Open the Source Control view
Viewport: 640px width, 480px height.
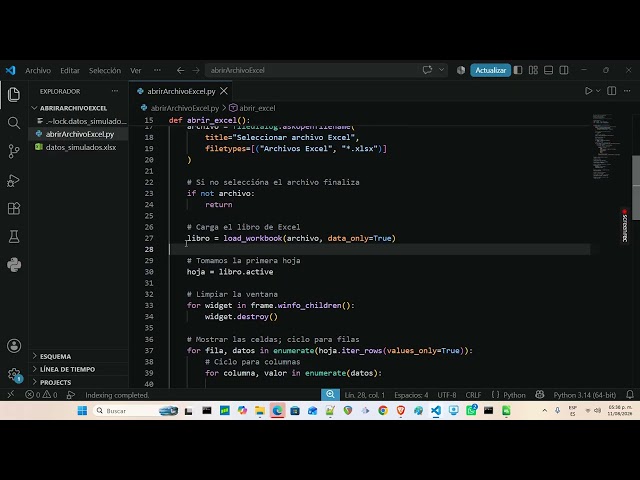point(14,151)
